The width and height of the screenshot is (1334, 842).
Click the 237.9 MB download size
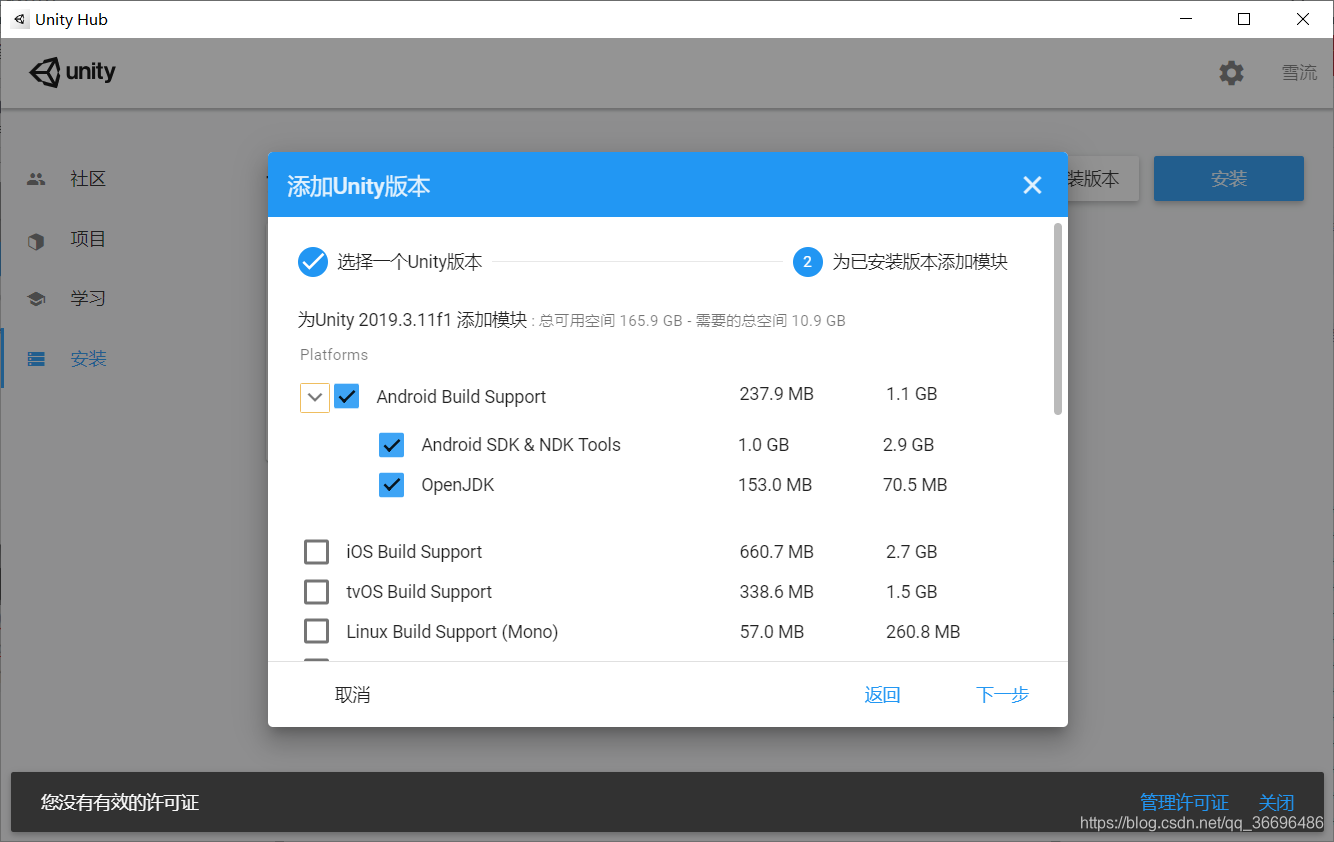(x=777, y=394)
